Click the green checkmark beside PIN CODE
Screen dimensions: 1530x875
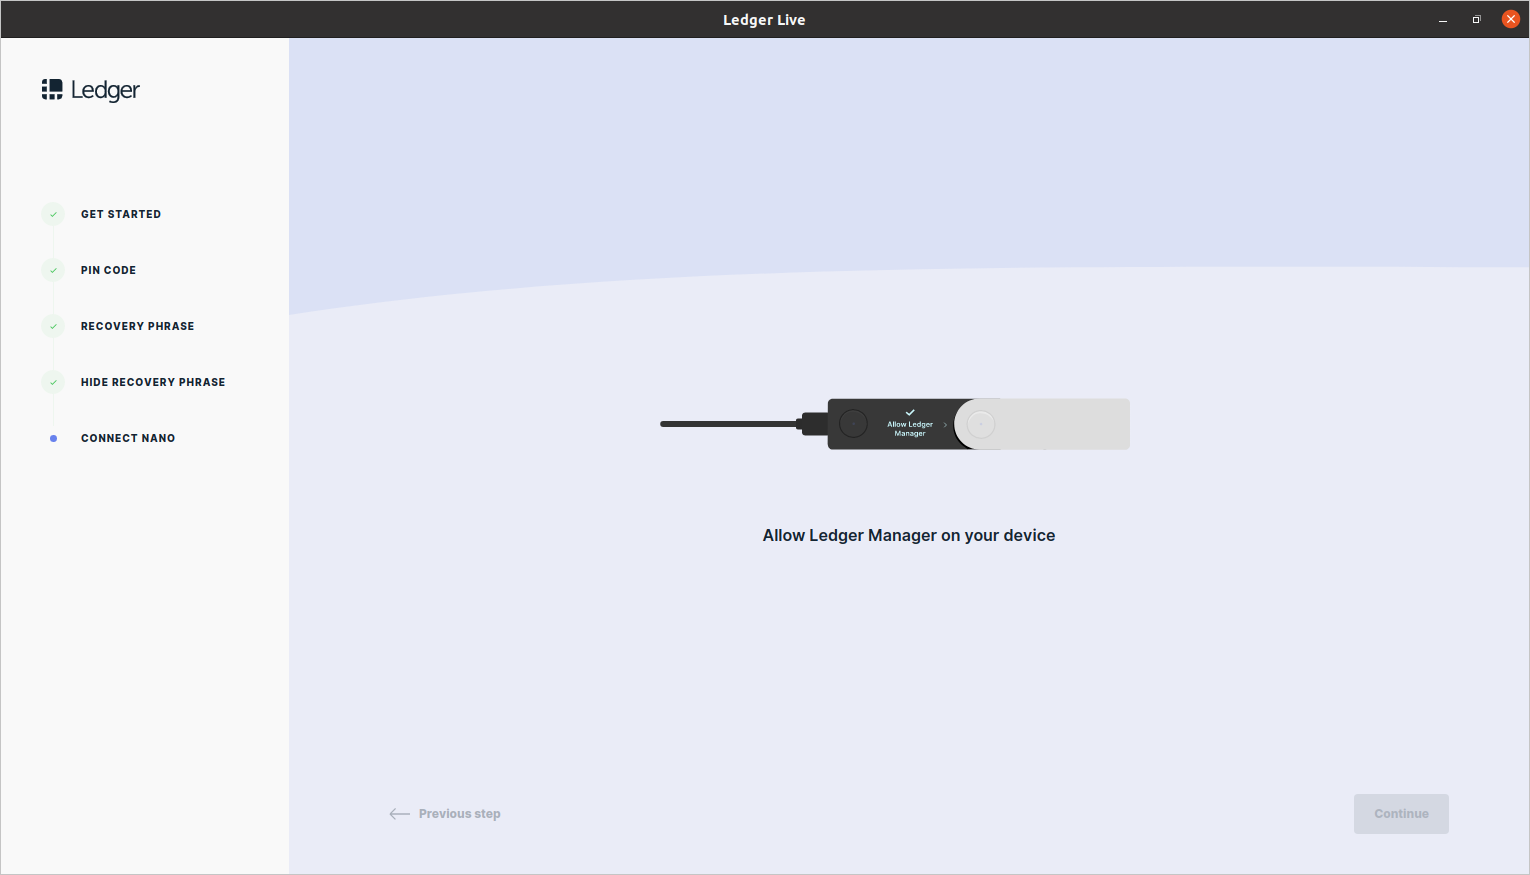coord(52,270)
